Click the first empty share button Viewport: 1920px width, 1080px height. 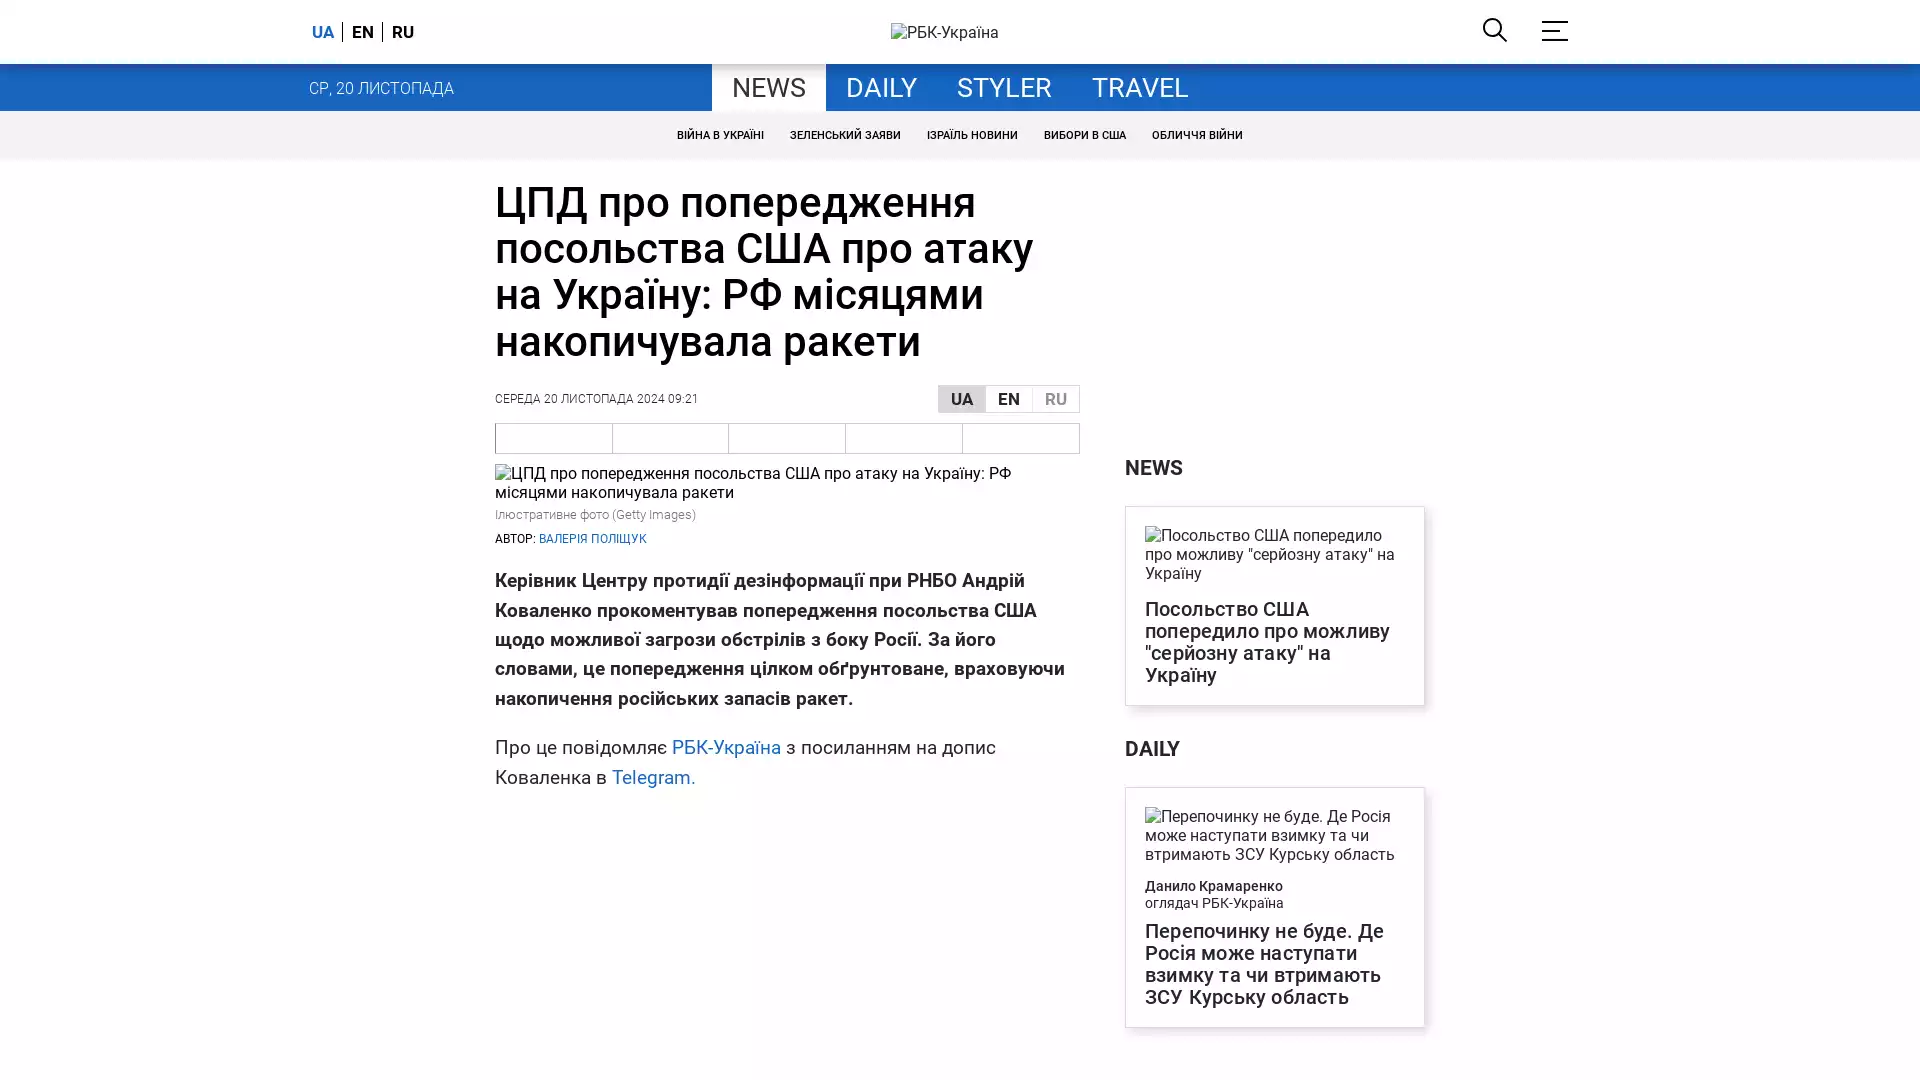click(554, 438)
